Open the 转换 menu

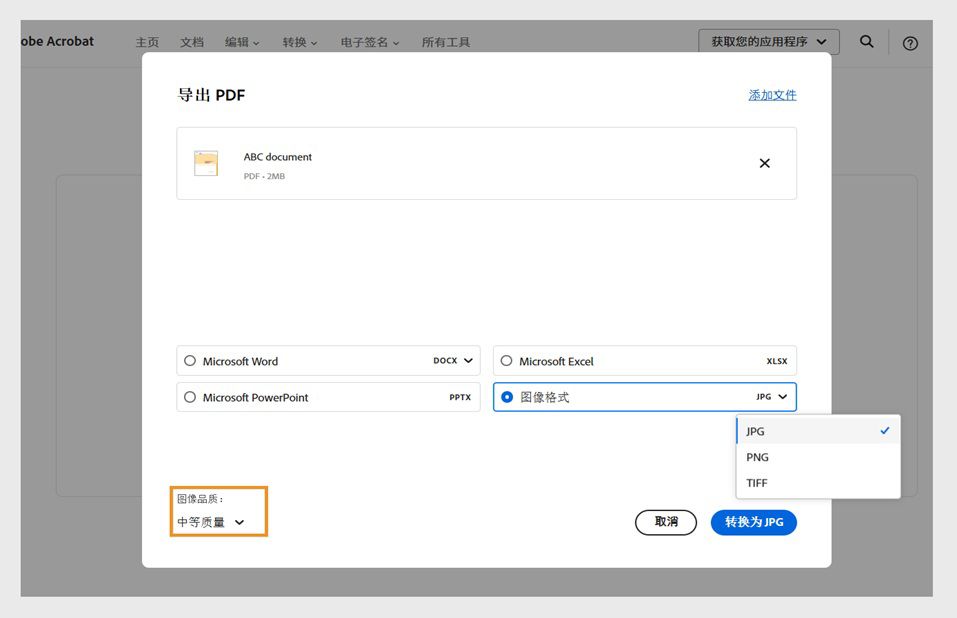(299, 42)
